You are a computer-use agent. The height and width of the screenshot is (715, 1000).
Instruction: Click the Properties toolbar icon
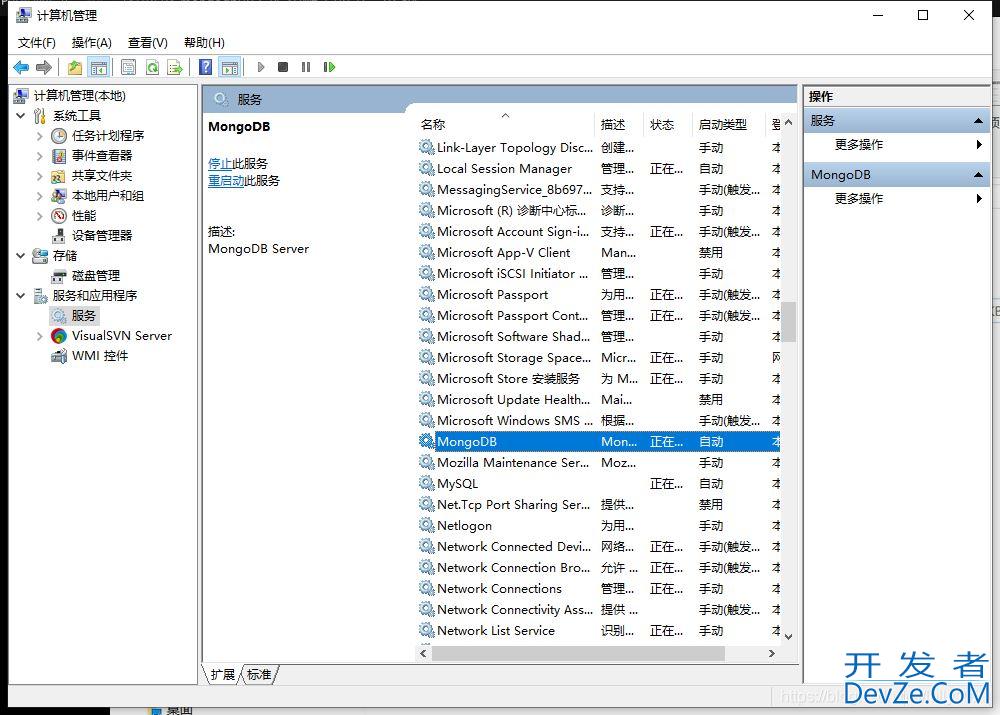(x=128, y=67)
